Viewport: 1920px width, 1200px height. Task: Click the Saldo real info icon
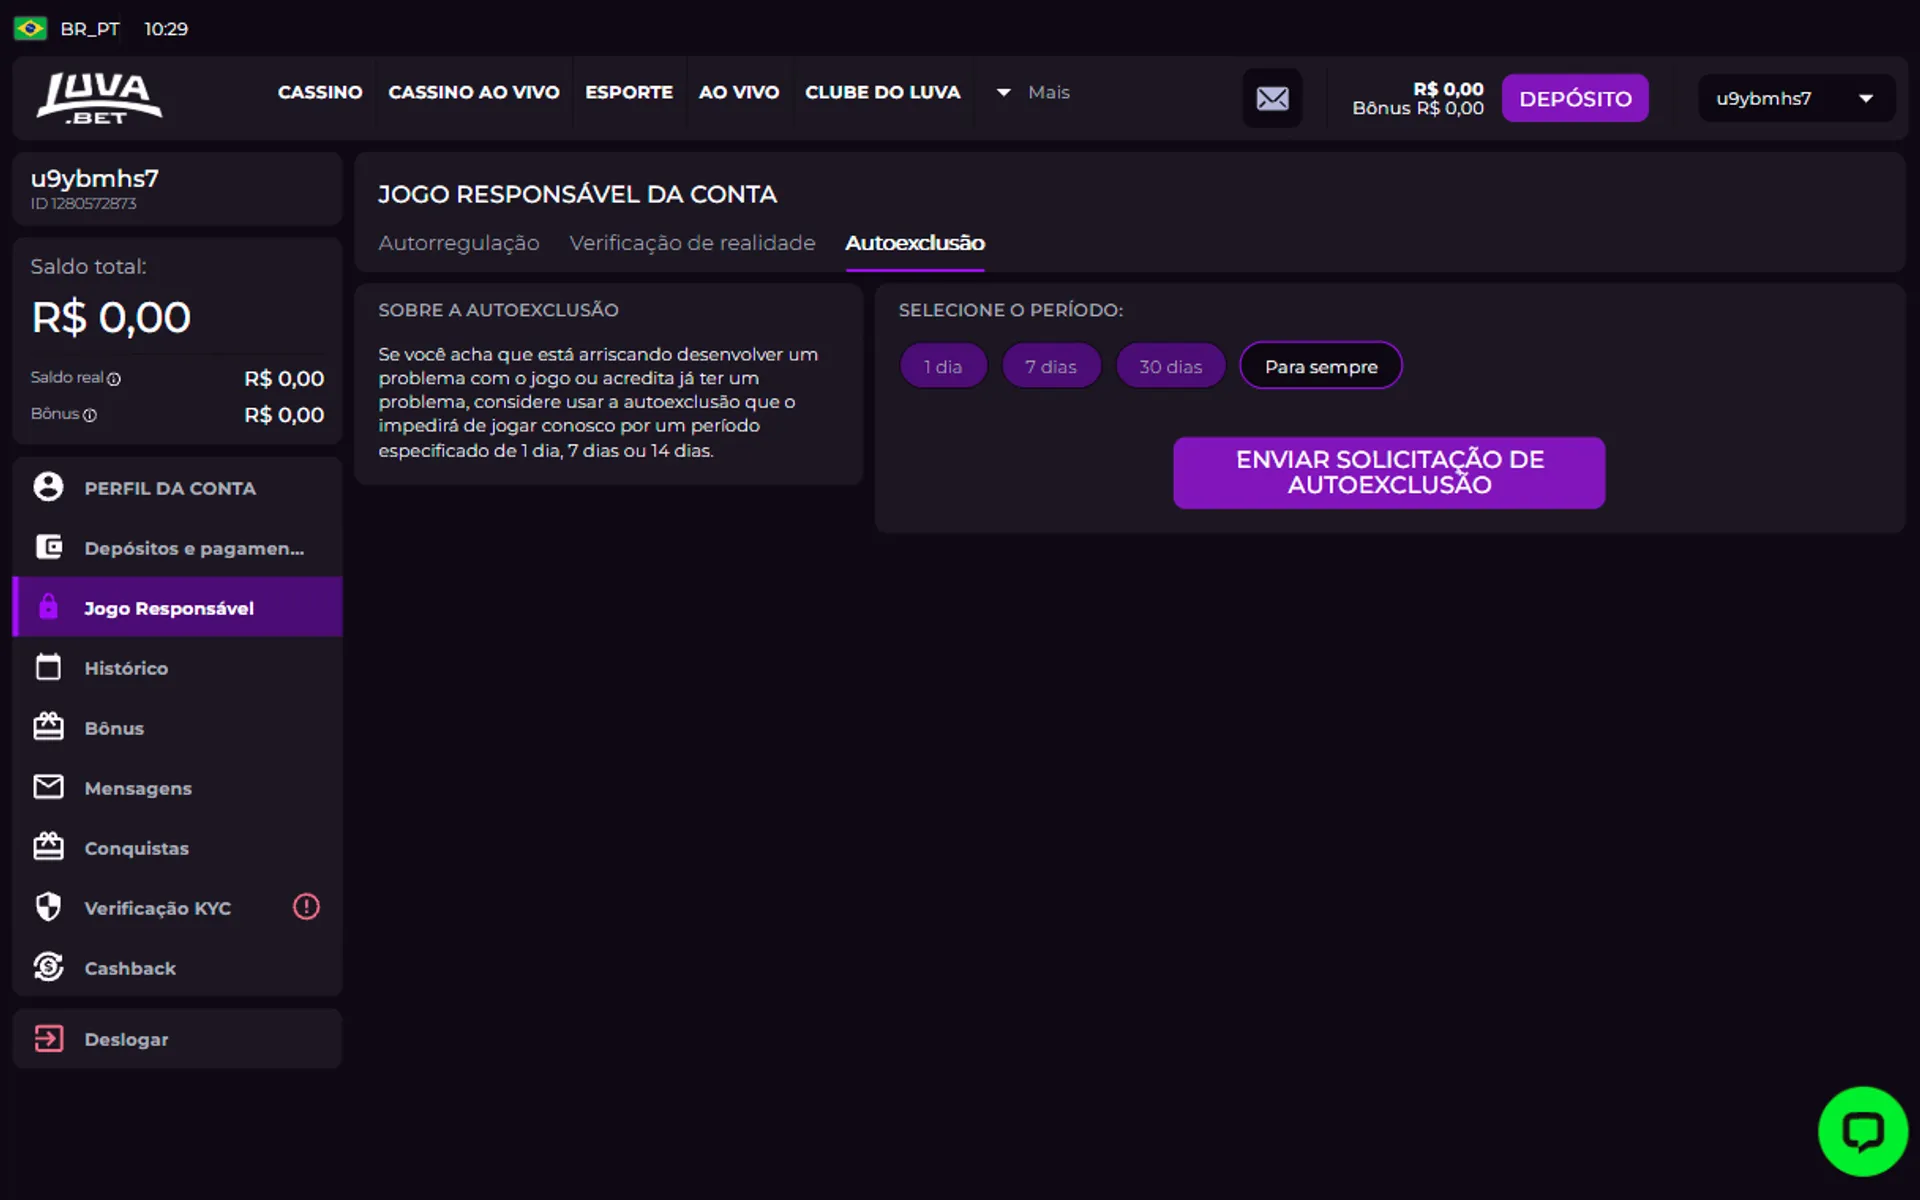click(x=116, y=379)
